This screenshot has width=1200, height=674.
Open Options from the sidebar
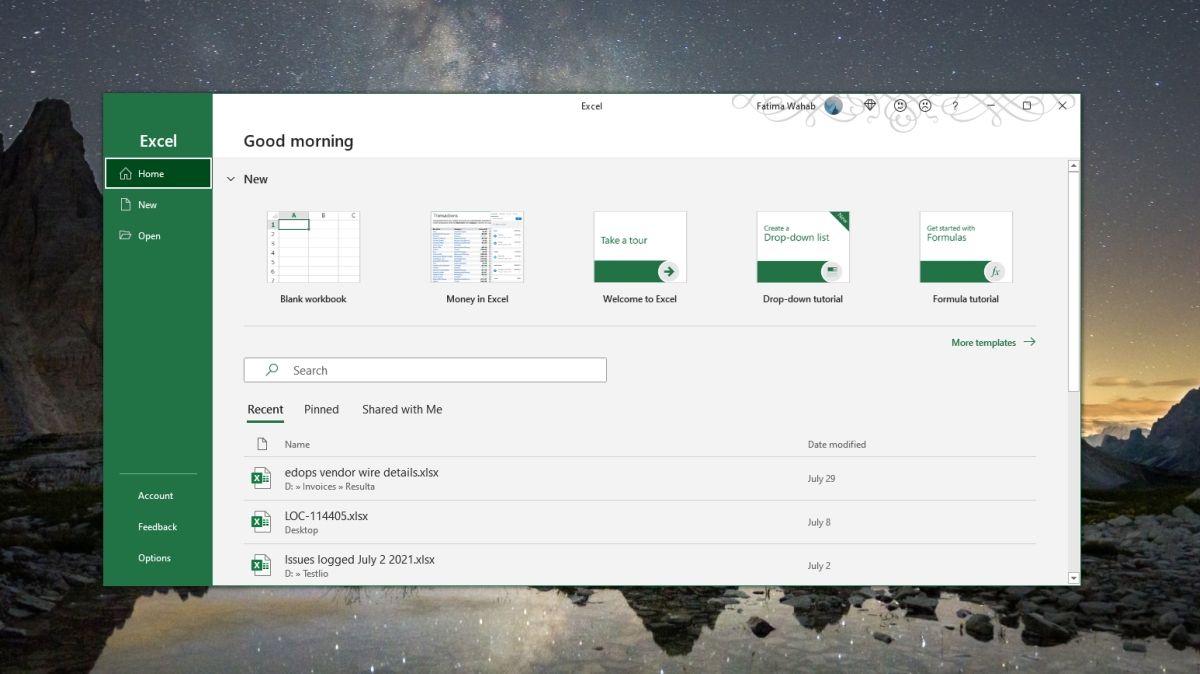tap(154, 558)
